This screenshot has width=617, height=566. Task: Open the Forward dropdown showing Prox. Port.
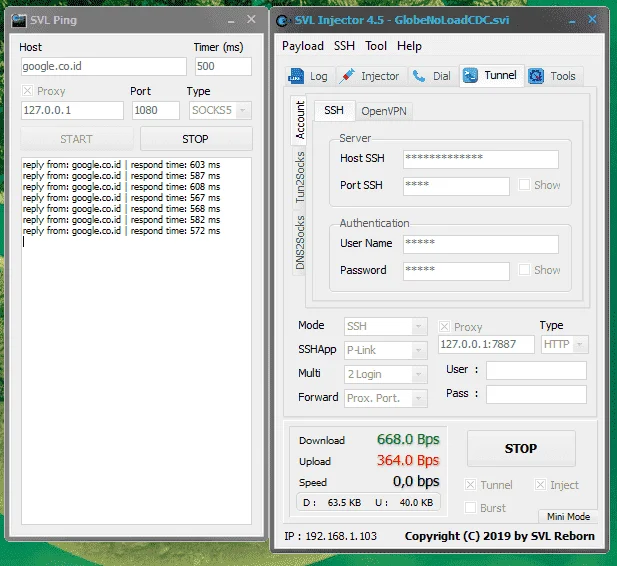click(386, 398)
